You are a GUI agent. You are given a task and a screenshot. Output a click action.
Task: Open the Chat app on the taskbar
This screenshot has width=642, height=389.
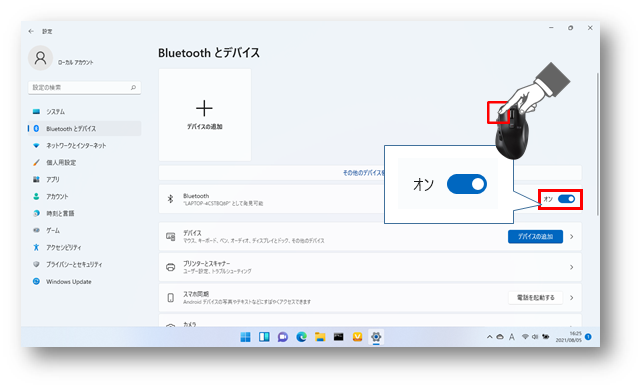(283, 337)
